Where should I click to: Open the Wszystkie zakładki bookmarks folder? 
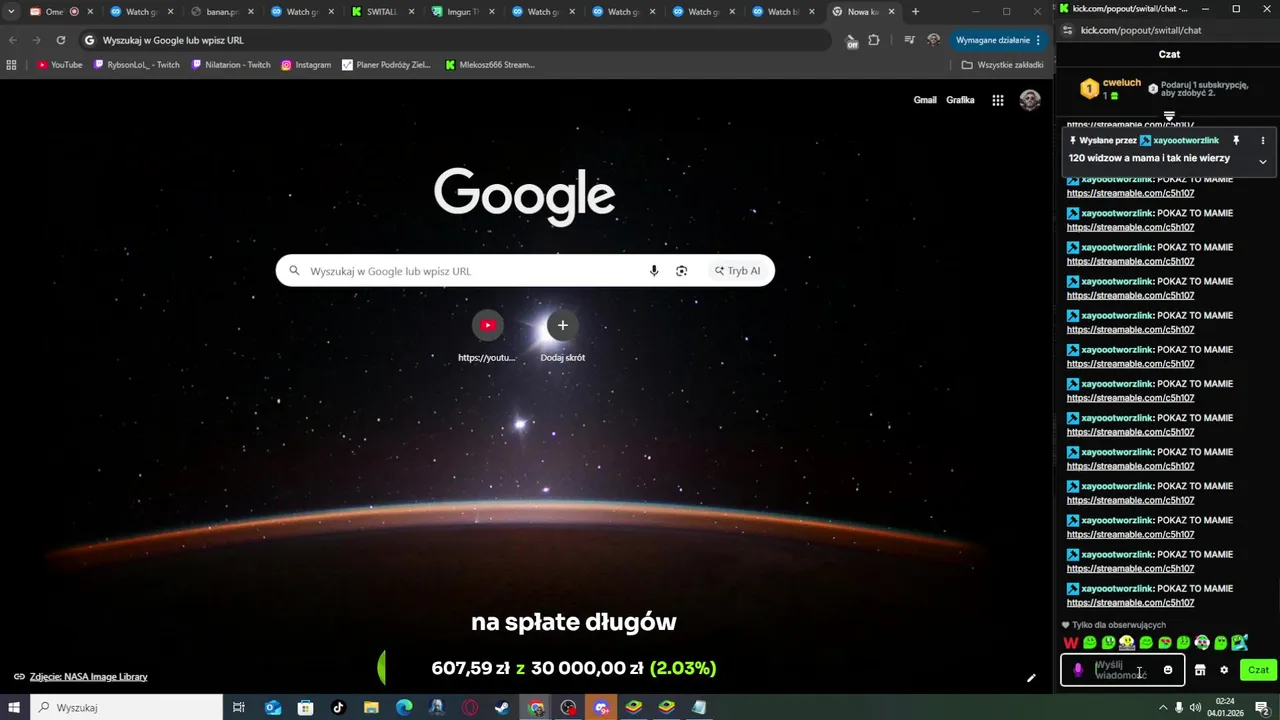(x=1002, y=65)
